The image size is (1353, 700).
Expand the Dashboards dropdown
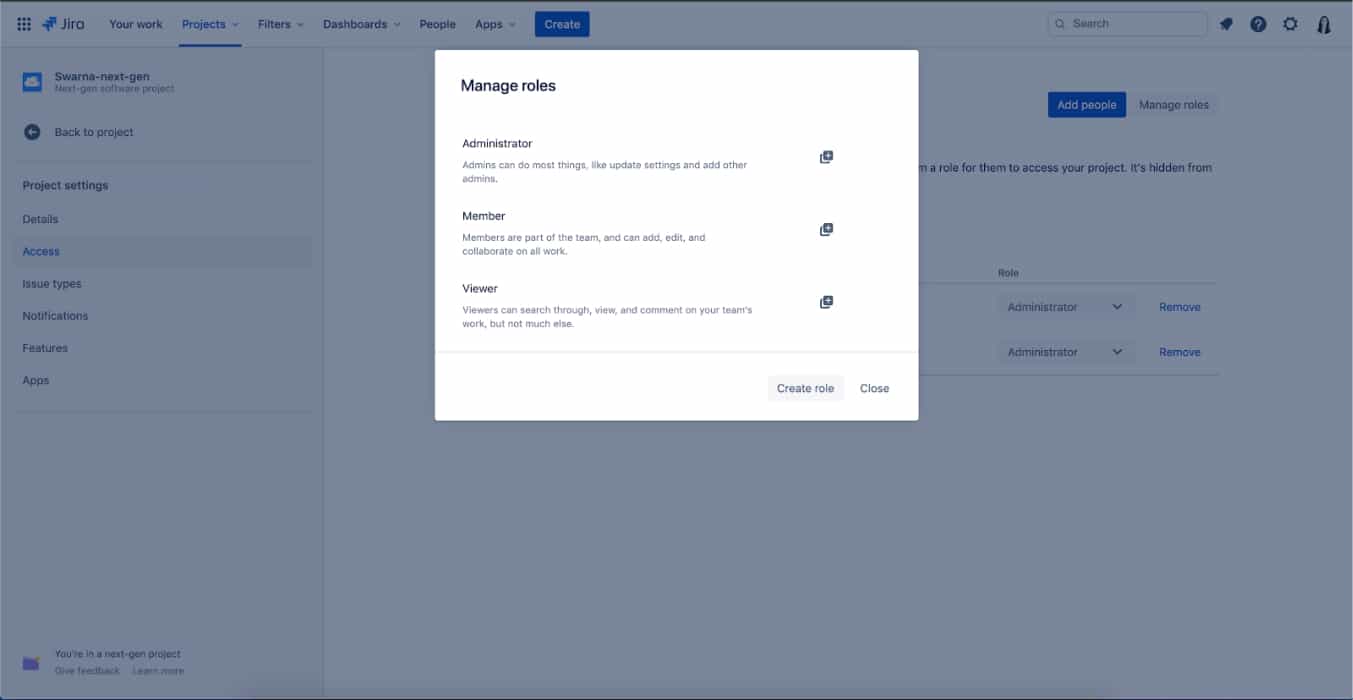pos(362,24)
